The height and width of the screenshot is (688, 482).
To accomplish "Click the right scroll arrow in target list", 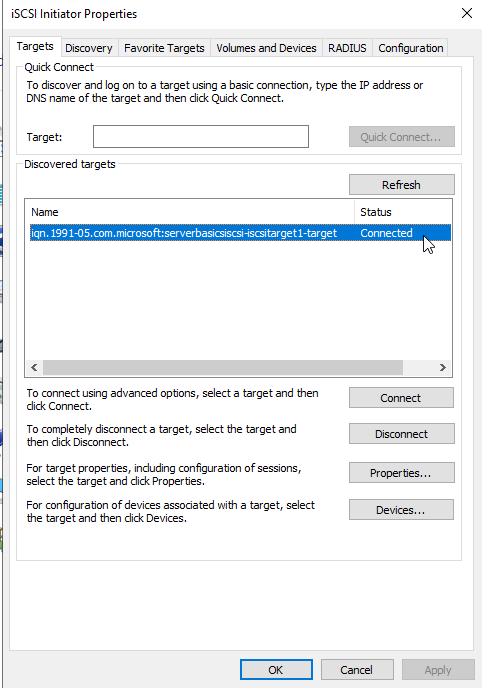I will click(443, 367).
